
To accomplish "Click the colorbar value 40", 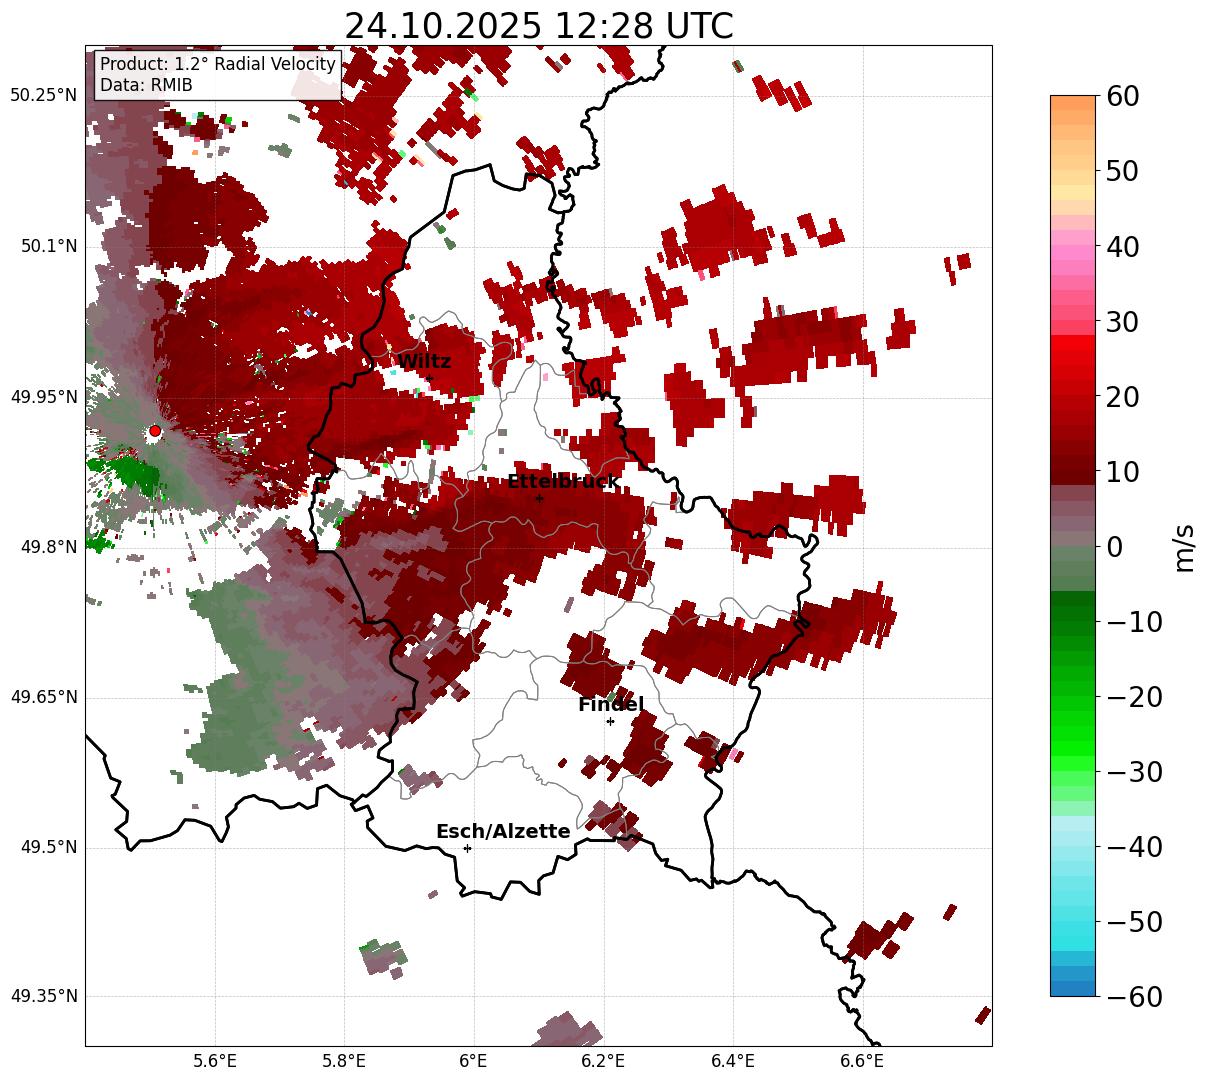I will [1121, 246].
